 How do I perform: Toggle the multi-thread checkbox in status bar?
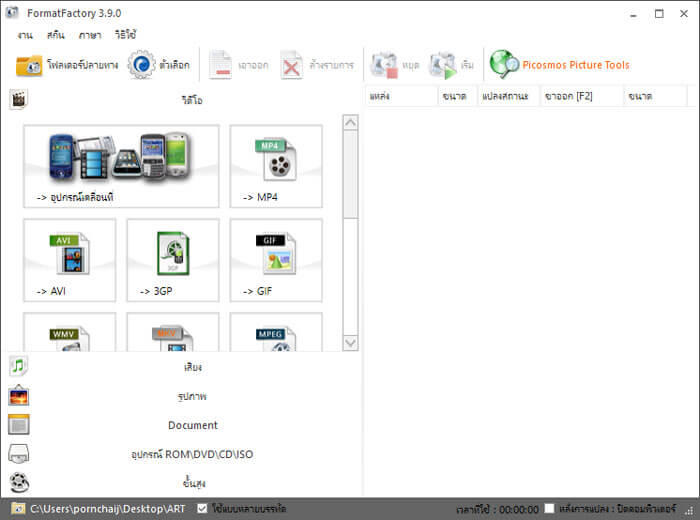202,508
